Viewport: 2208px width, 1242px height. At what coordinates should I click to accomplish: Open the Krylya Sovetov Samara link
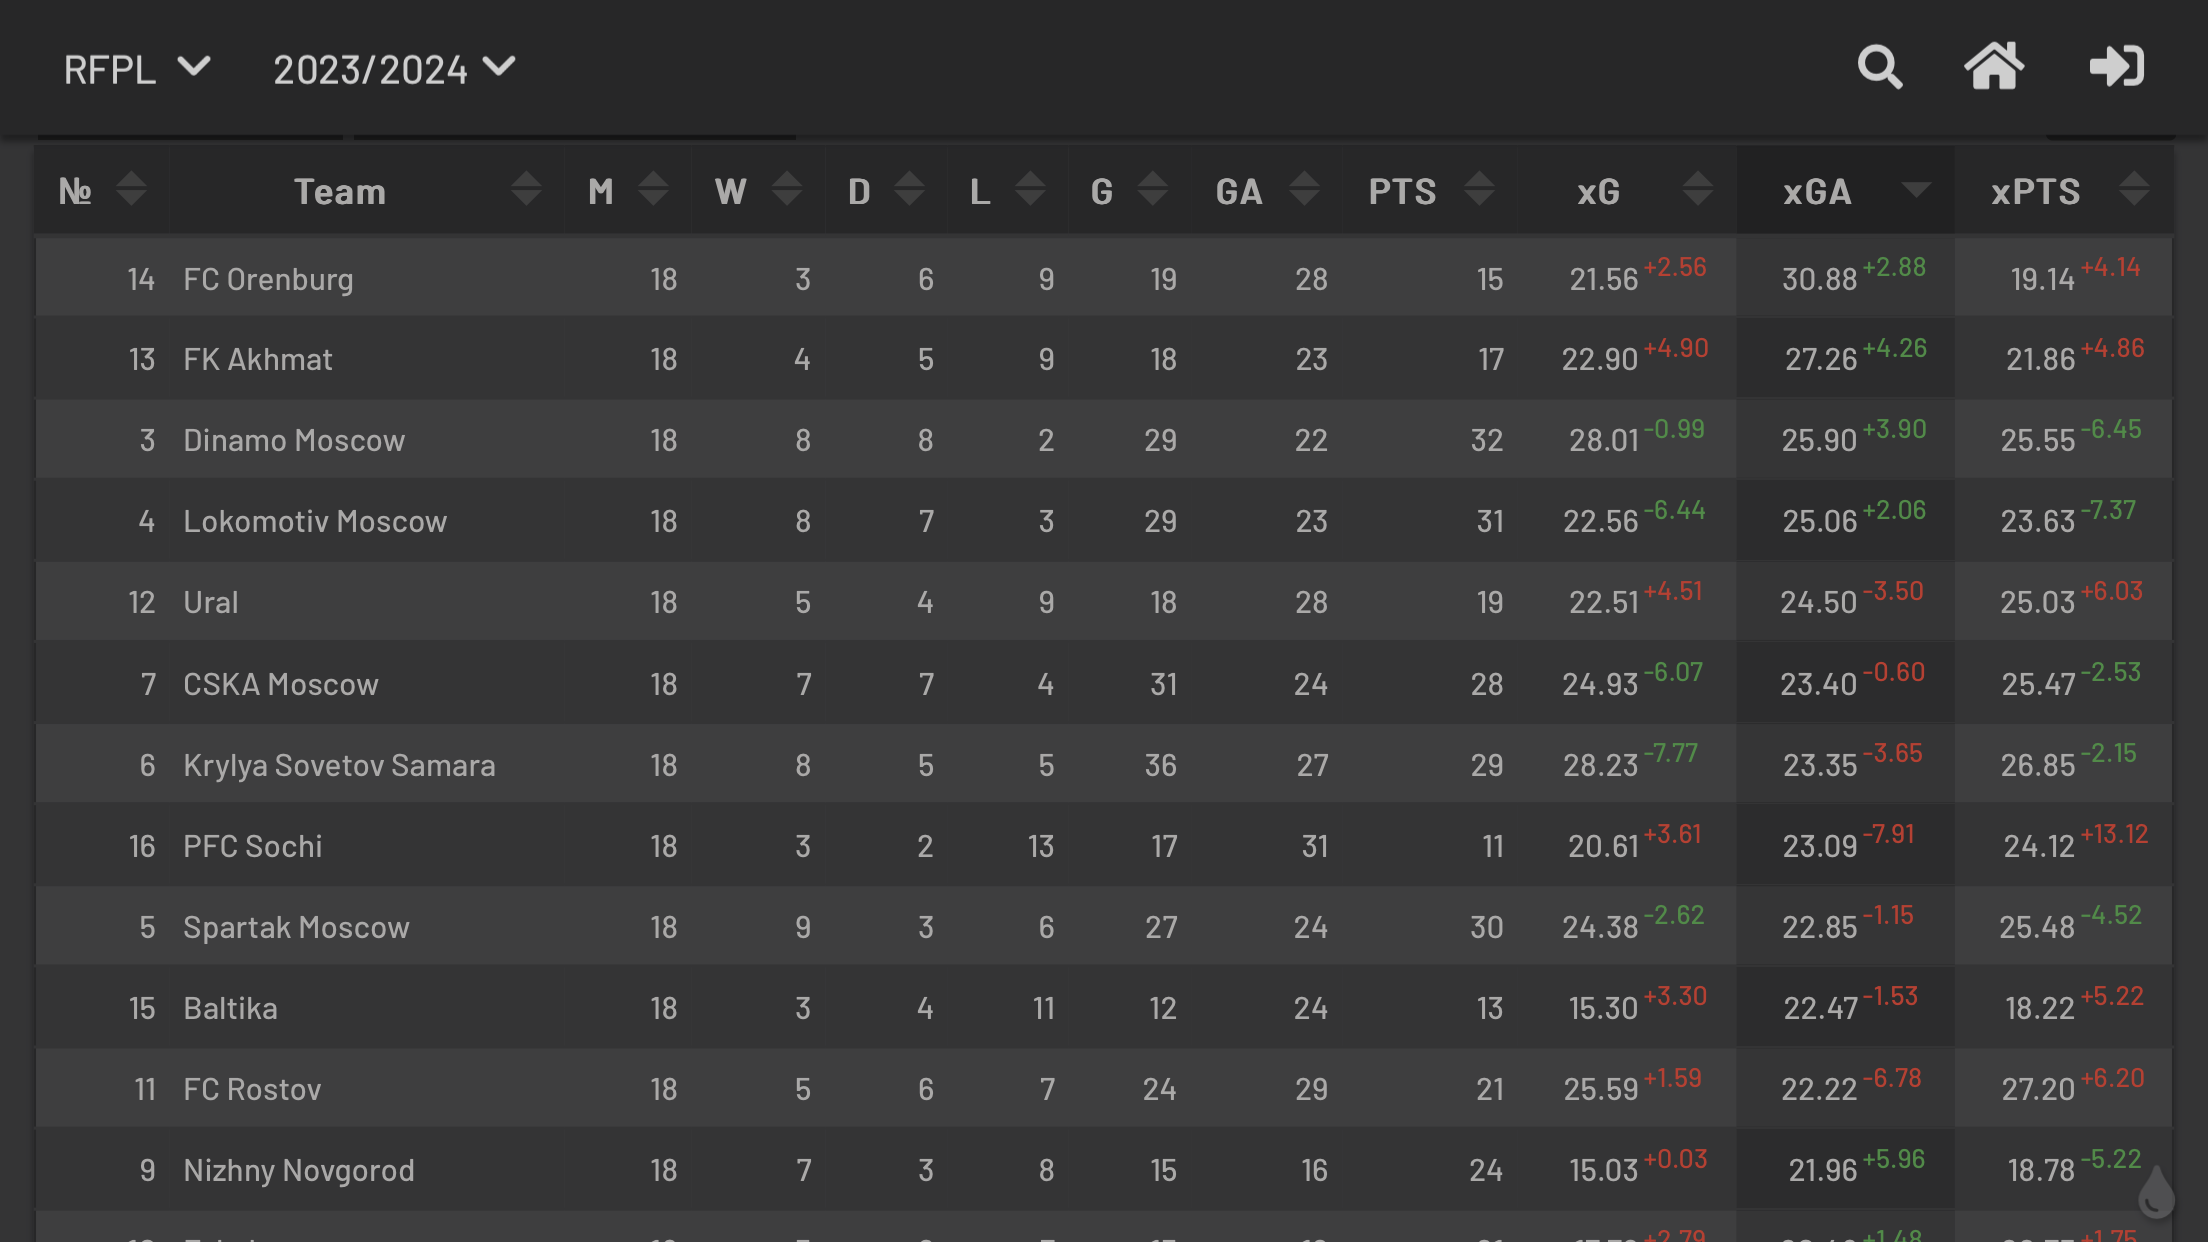point(339,765)
